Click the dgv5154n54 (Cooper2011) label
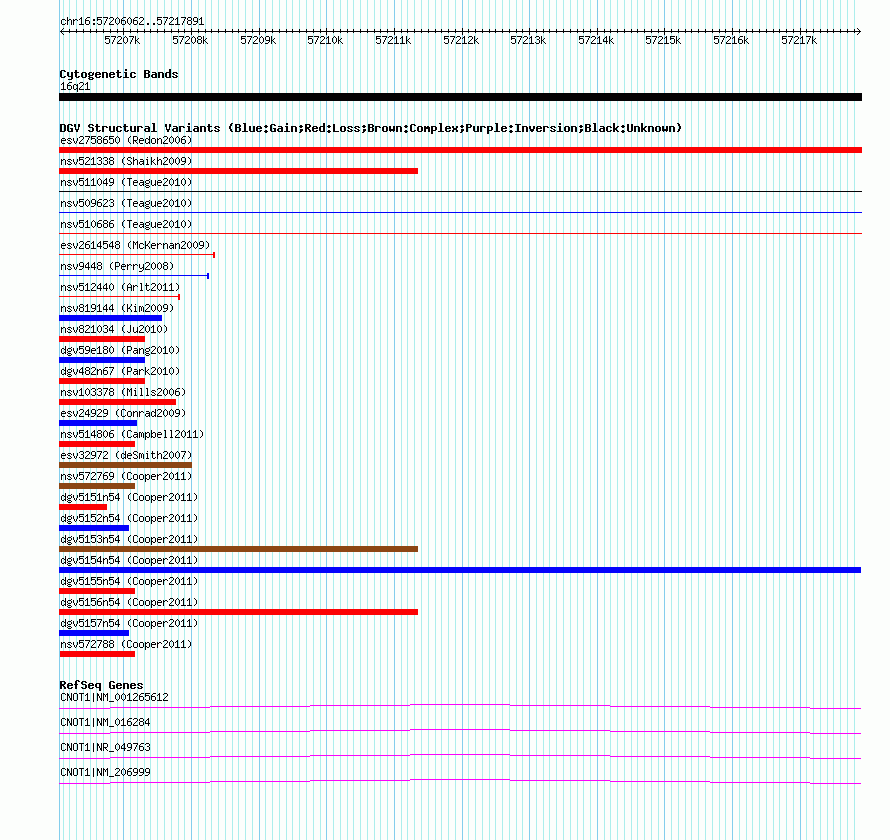Screen dimensions: 890x840 pyautogui.click(x=129, y=560)
